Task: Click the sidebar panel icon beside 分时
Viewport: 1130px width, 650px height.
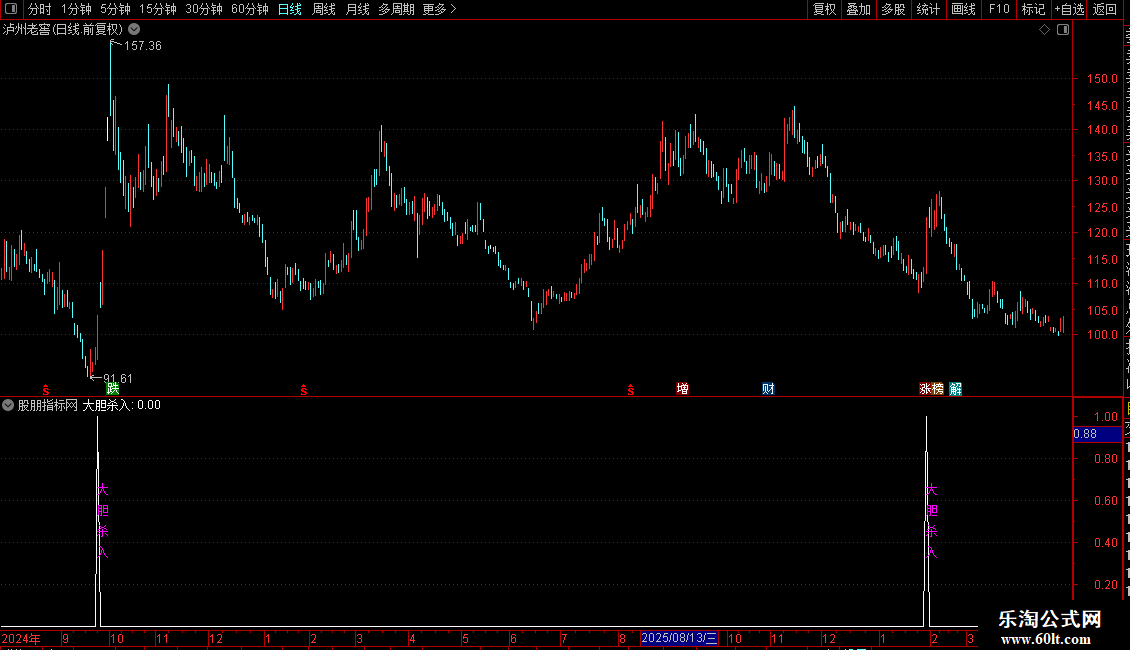Action: (11, 9)
